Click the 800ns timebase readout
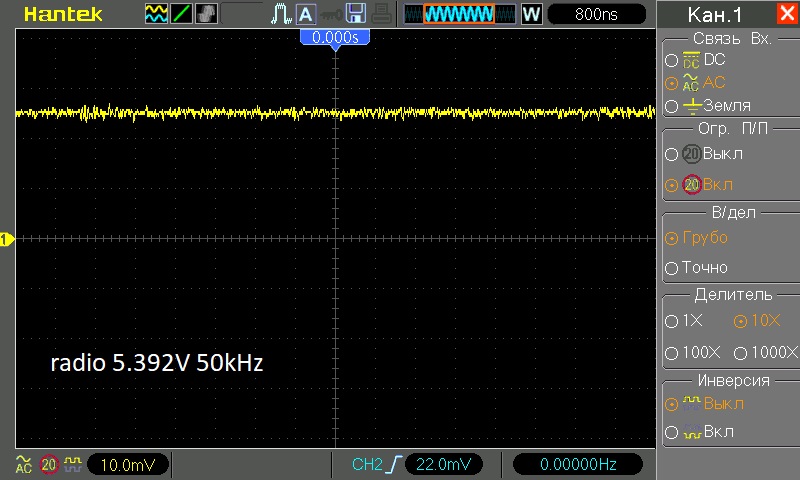 [596, 14]
